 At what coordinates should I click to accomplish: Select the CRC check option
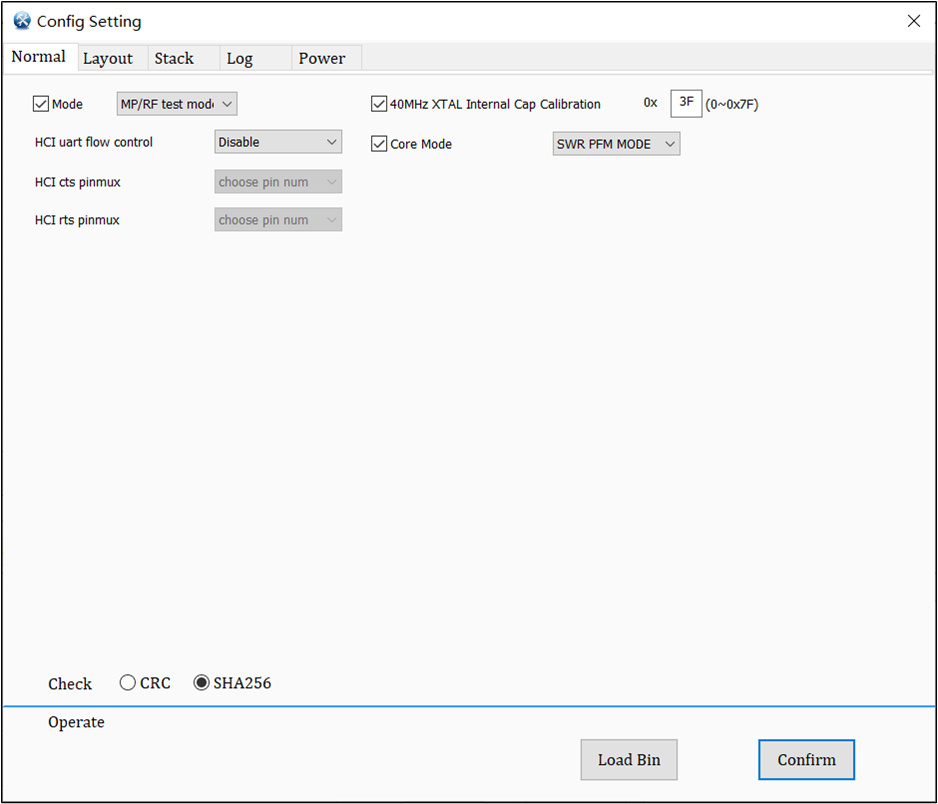(x=128, y=682)
